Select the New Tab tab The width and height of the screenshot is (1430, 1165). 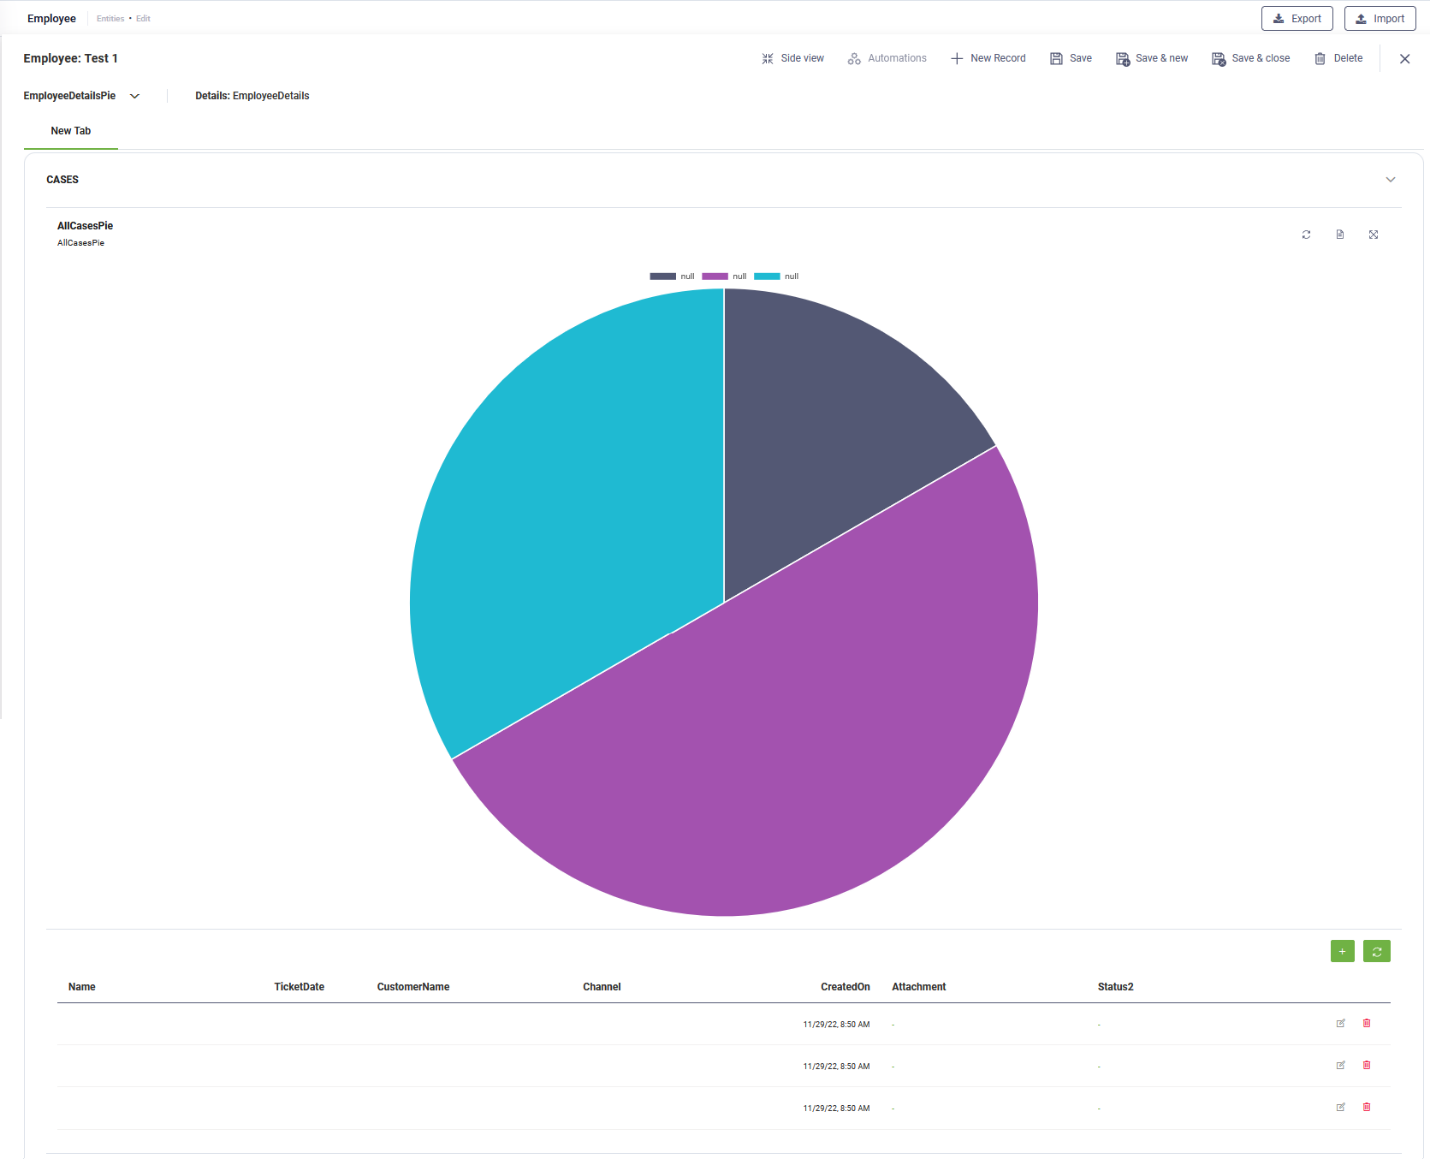pyautogui.click(x=70, y=131)
